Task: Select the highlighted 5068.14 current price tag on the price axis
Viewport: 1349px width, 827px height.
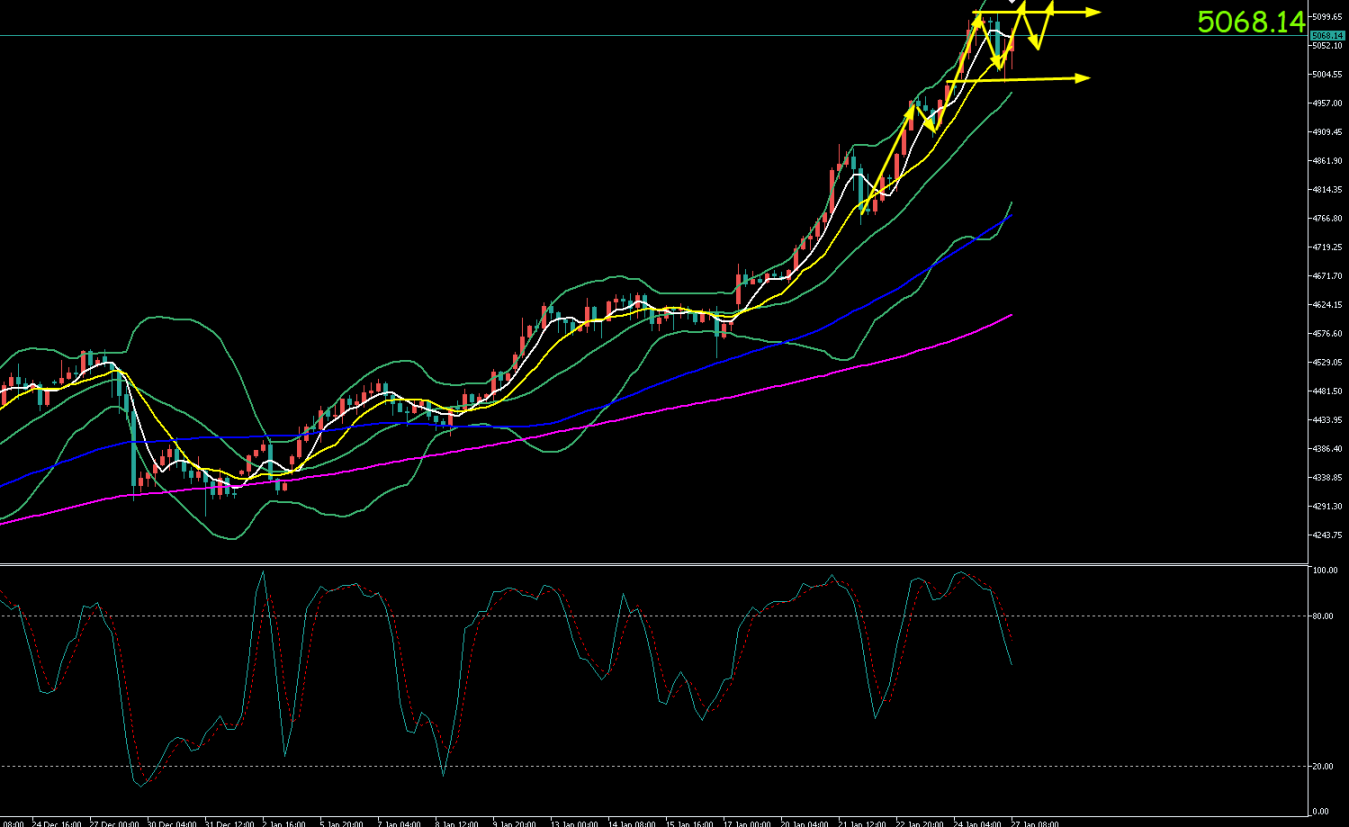Action: pyautogui.click(x=1328, y=36)
